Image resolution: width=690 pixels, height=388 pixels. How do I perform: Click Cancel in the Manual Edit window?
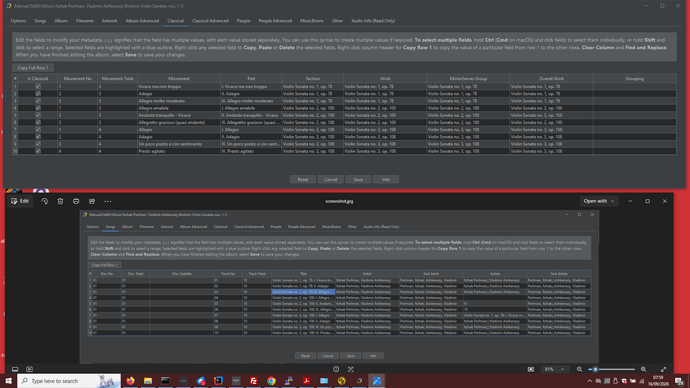(330, 179)
